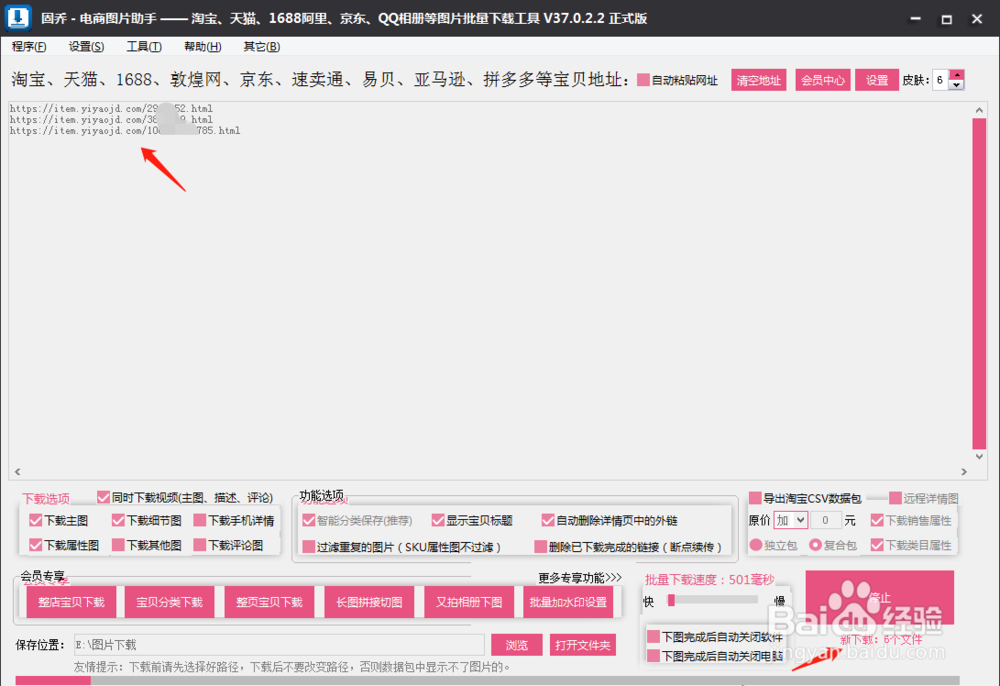Enable 下载手机详情 checkbox
1000x686 pixels.
click(x=200, y=520)
